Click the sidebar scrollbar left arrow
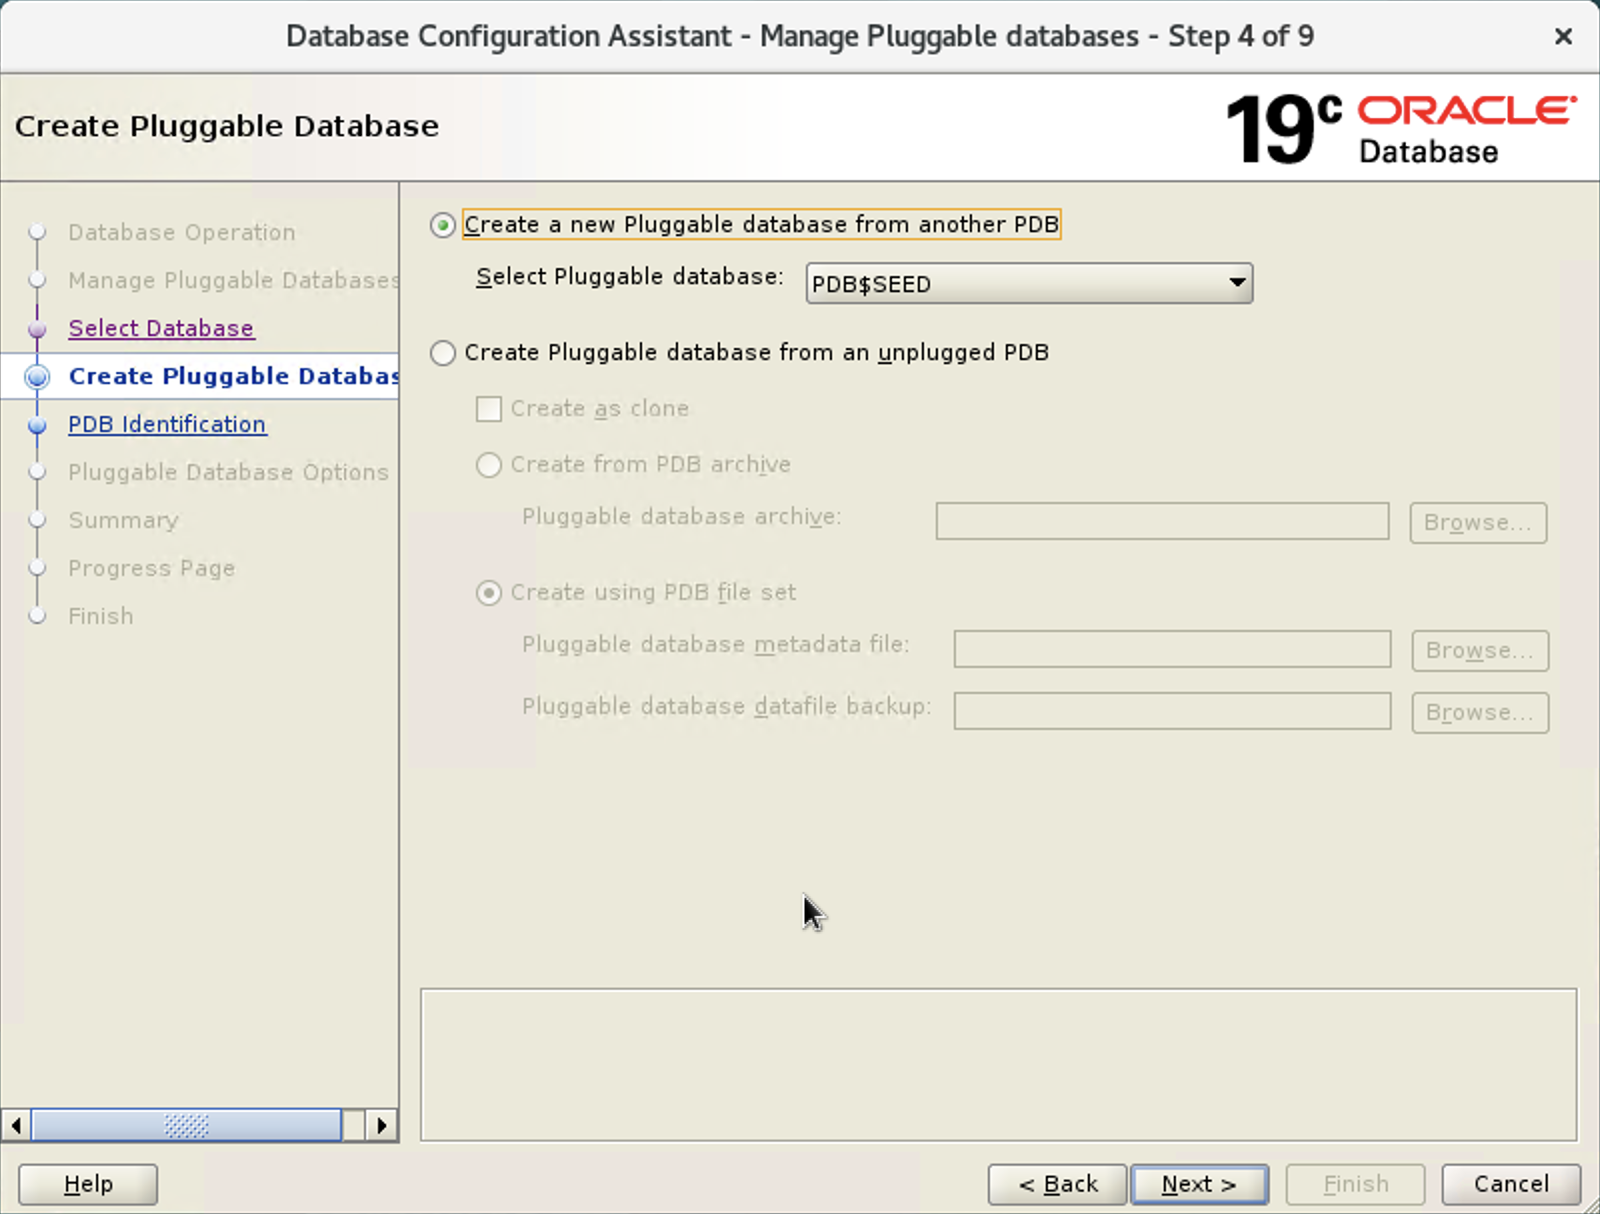The height and width of the screenshot is (1214, 1600). click(16, 1126)
